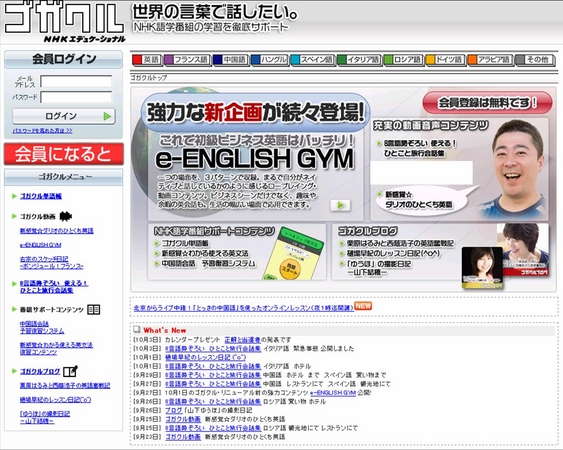Open the その他 language tab

(x=535, y=60)
